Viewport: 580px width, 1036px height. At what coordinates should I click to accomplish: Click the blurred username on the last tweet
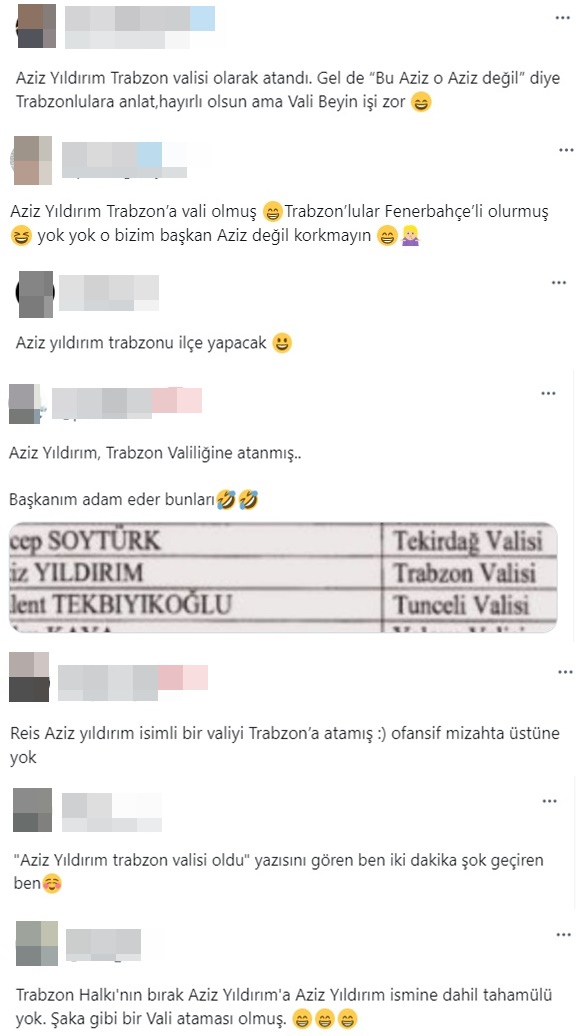pos(104,945)
